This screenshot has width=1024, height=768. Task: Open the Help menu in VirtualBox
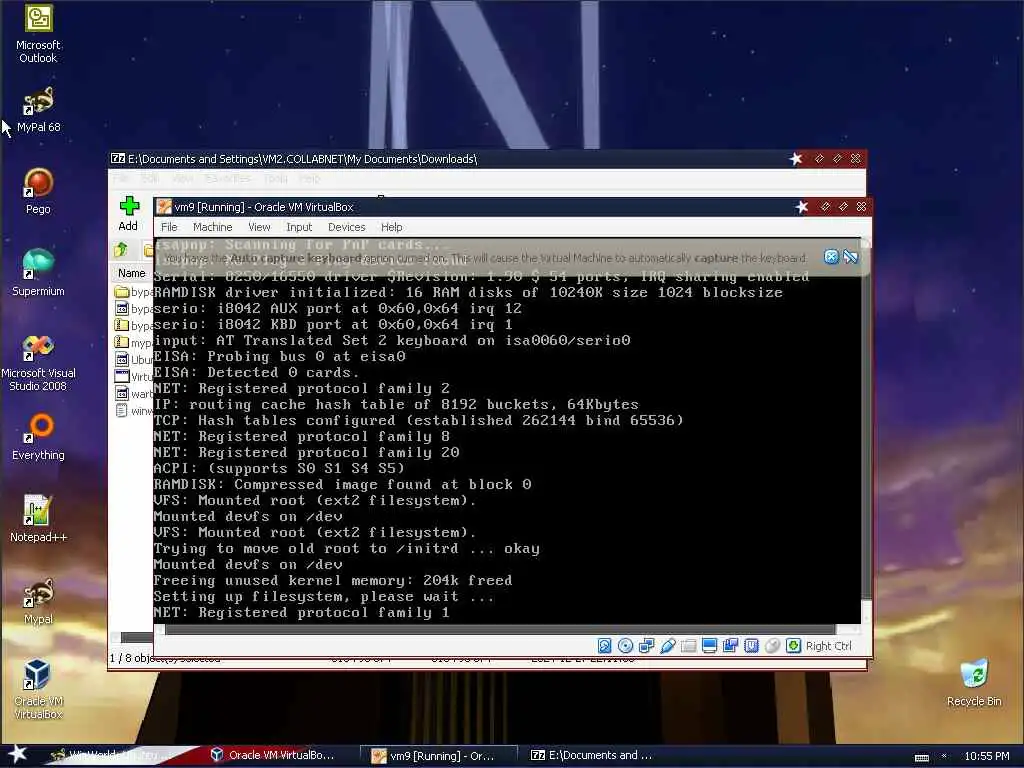[x=391, y=227]
